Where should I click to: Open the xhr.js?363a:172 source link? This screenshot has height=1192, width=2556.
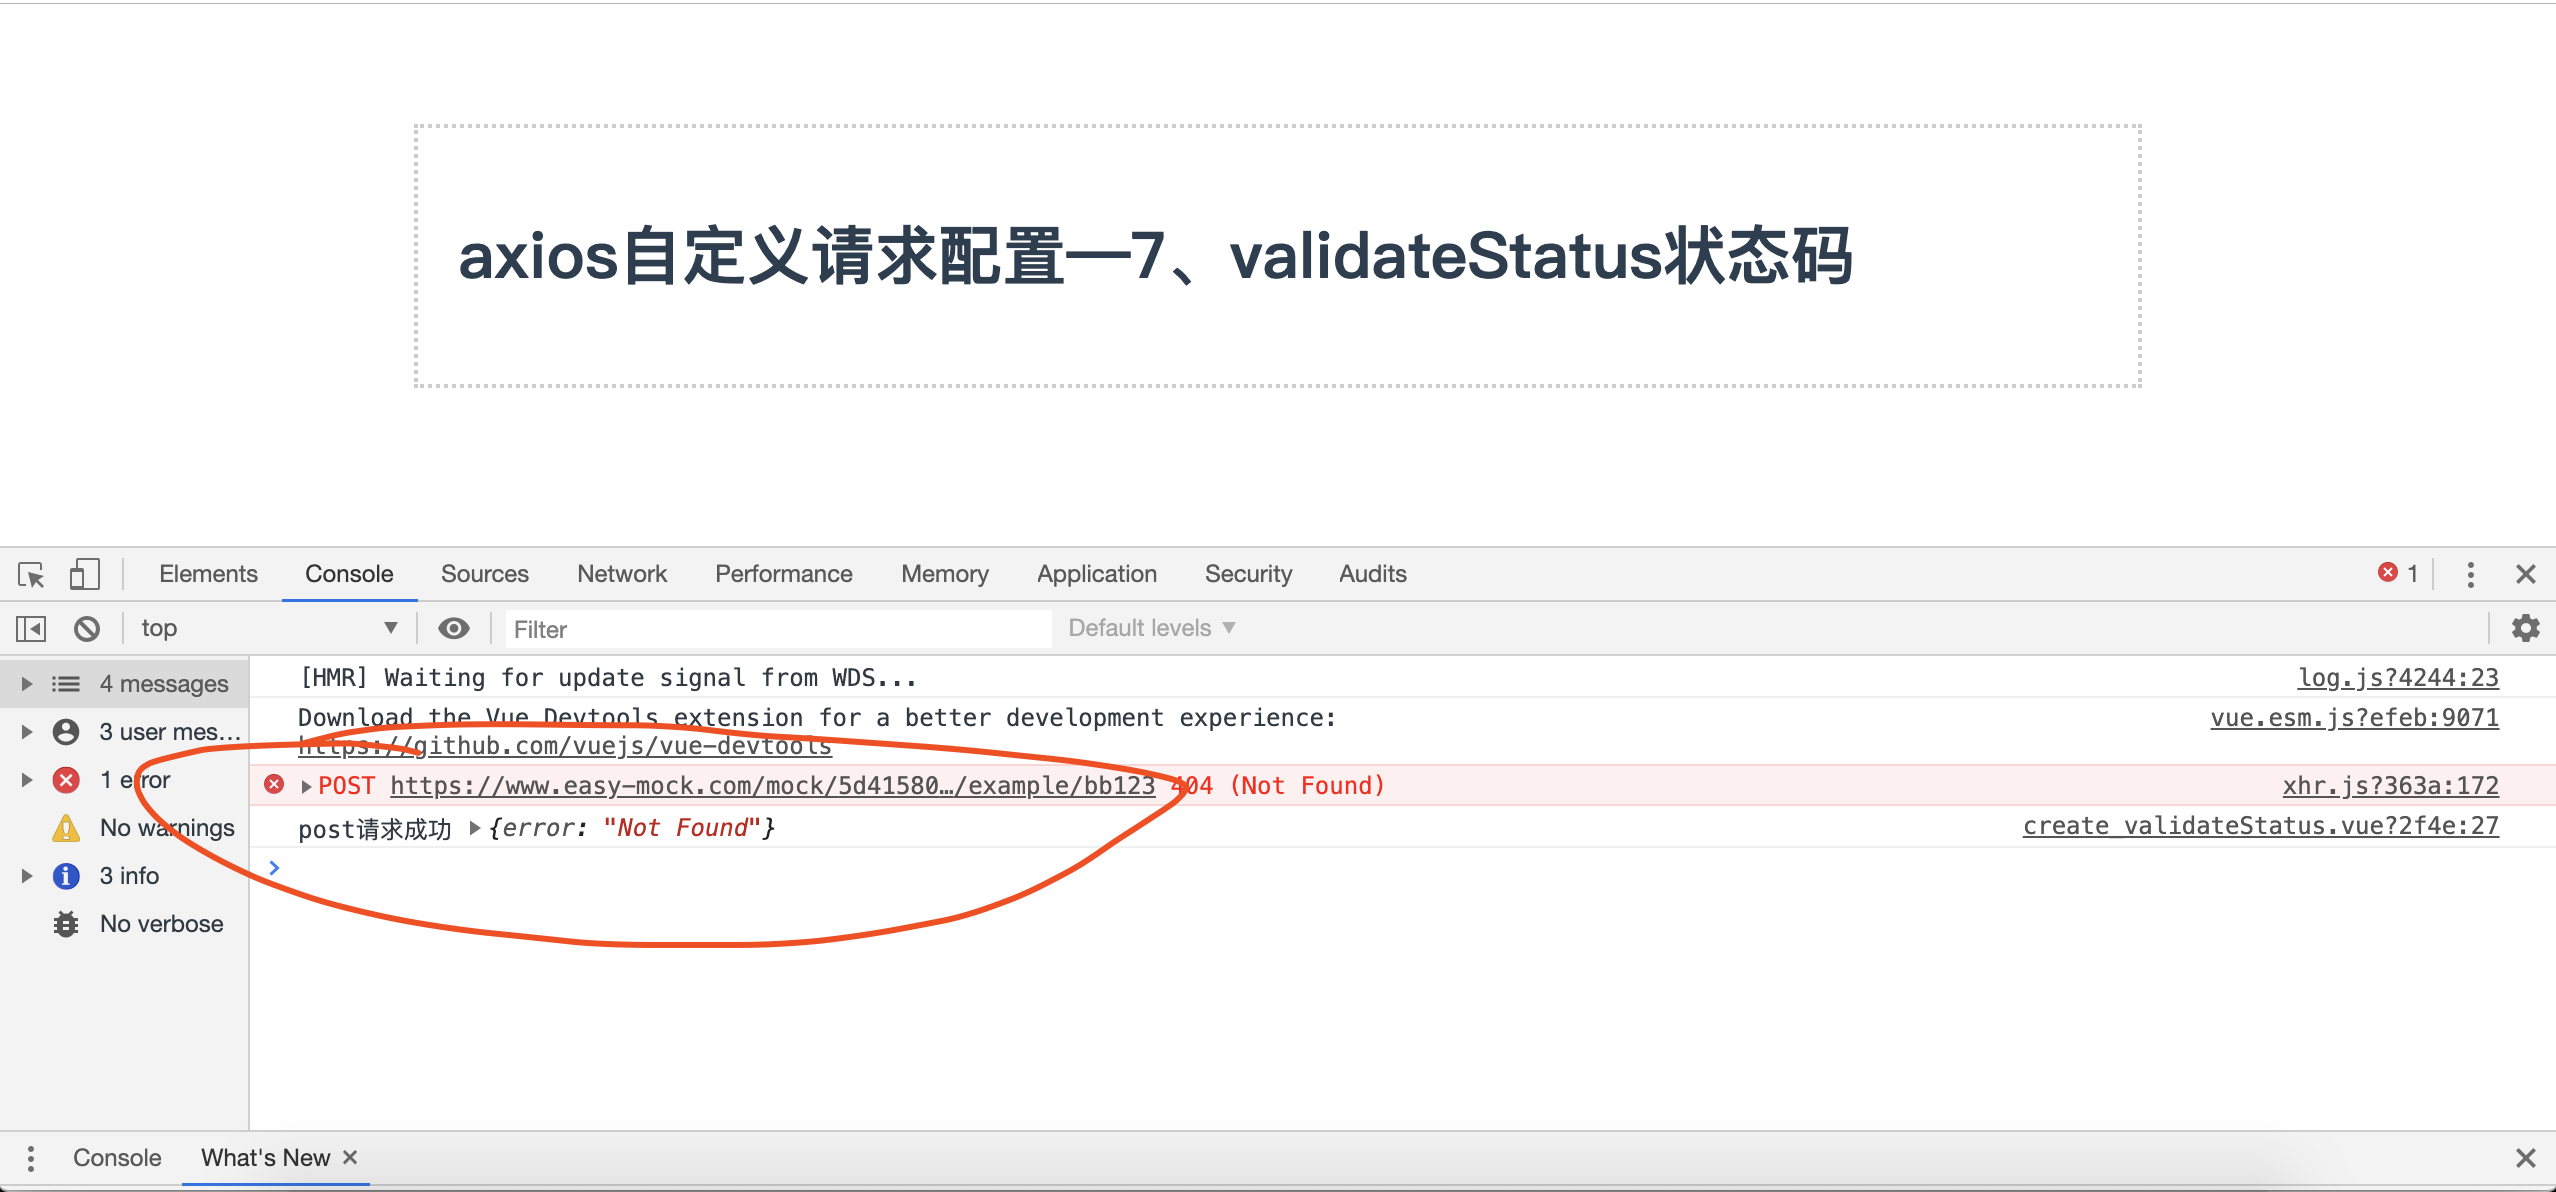pyautogui.click(x=2389, y=787)
